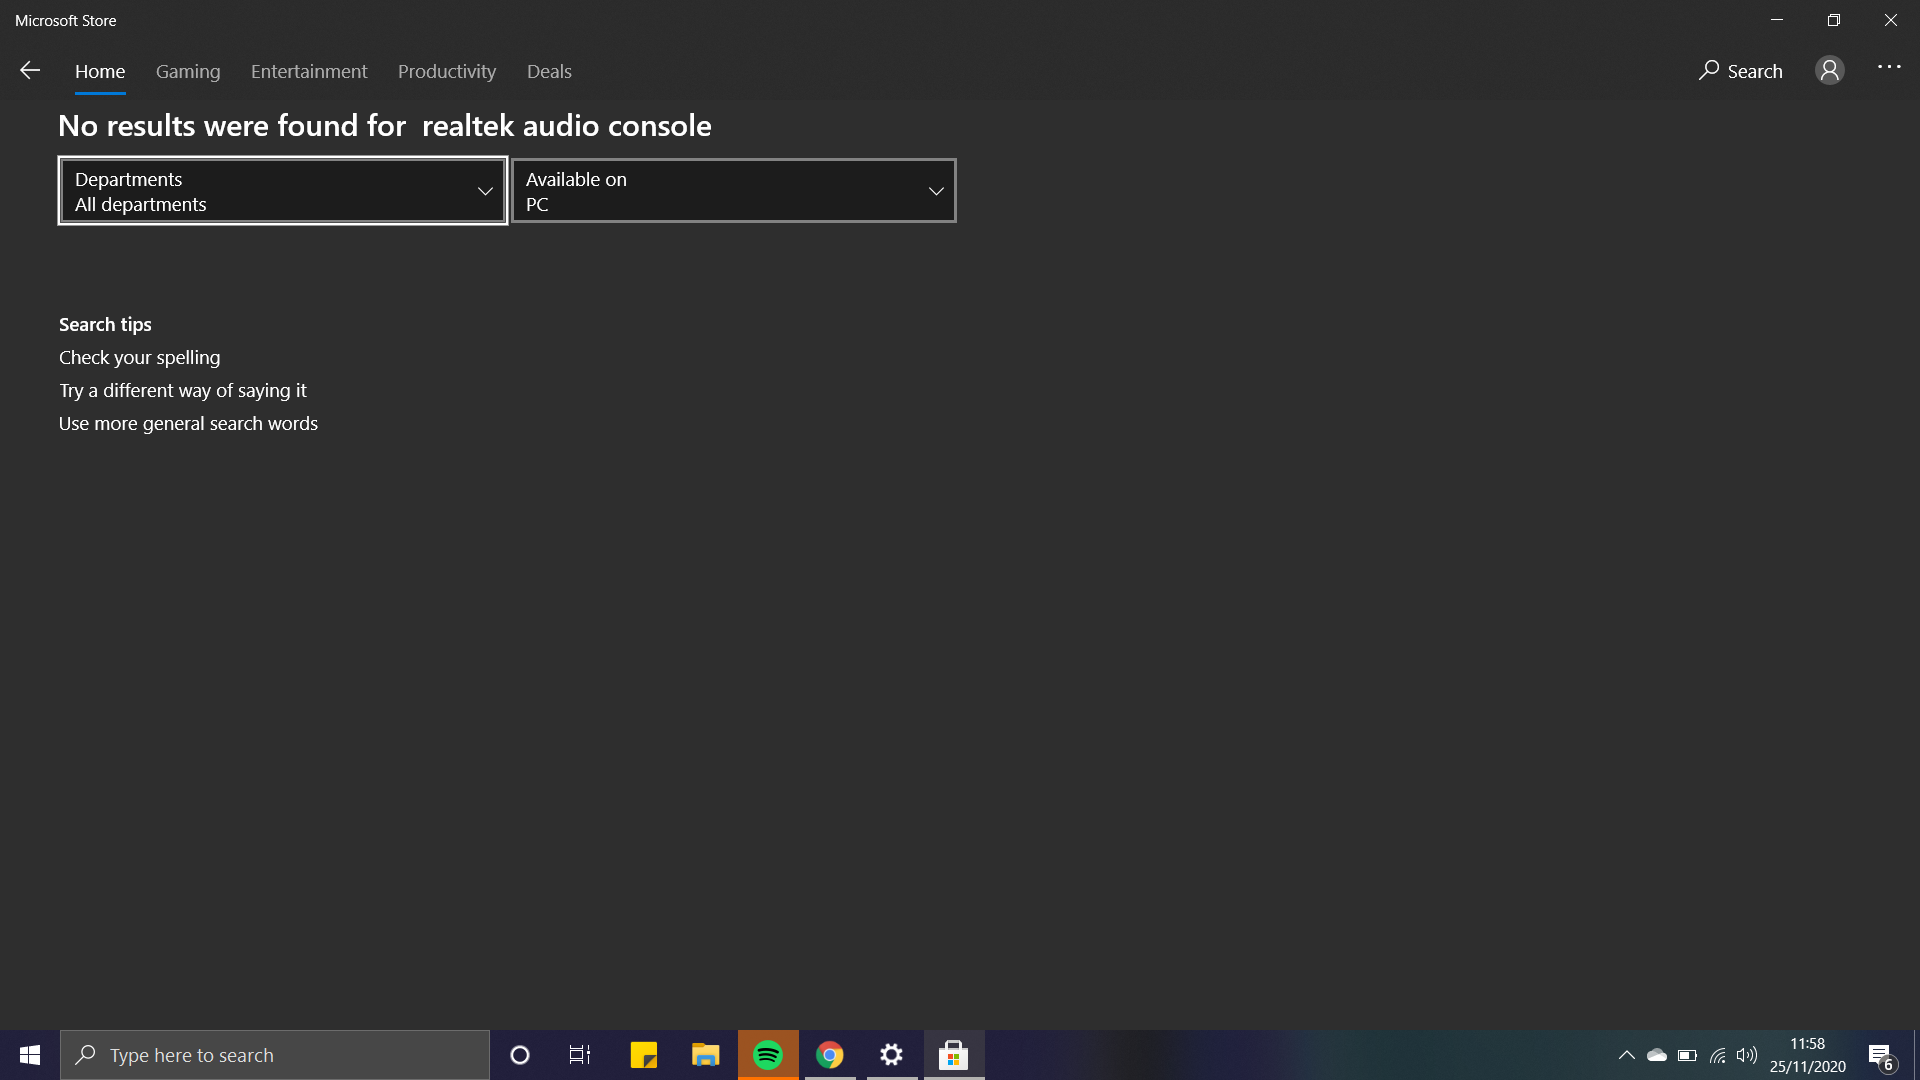Restore down the Microsoft Store window
Viewport: 1920px width, 1080px height.
pyautogui.click(x=1834, y=20)
